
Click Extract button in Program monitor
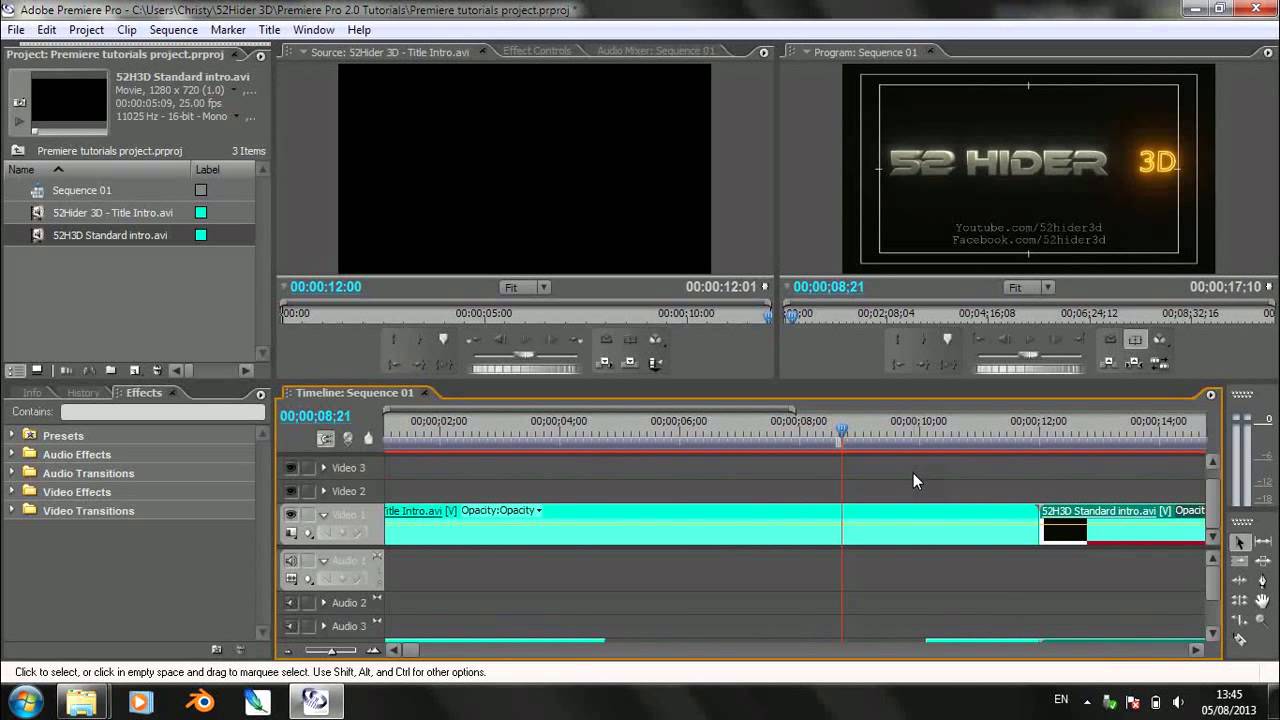(x=1135, y=362)
